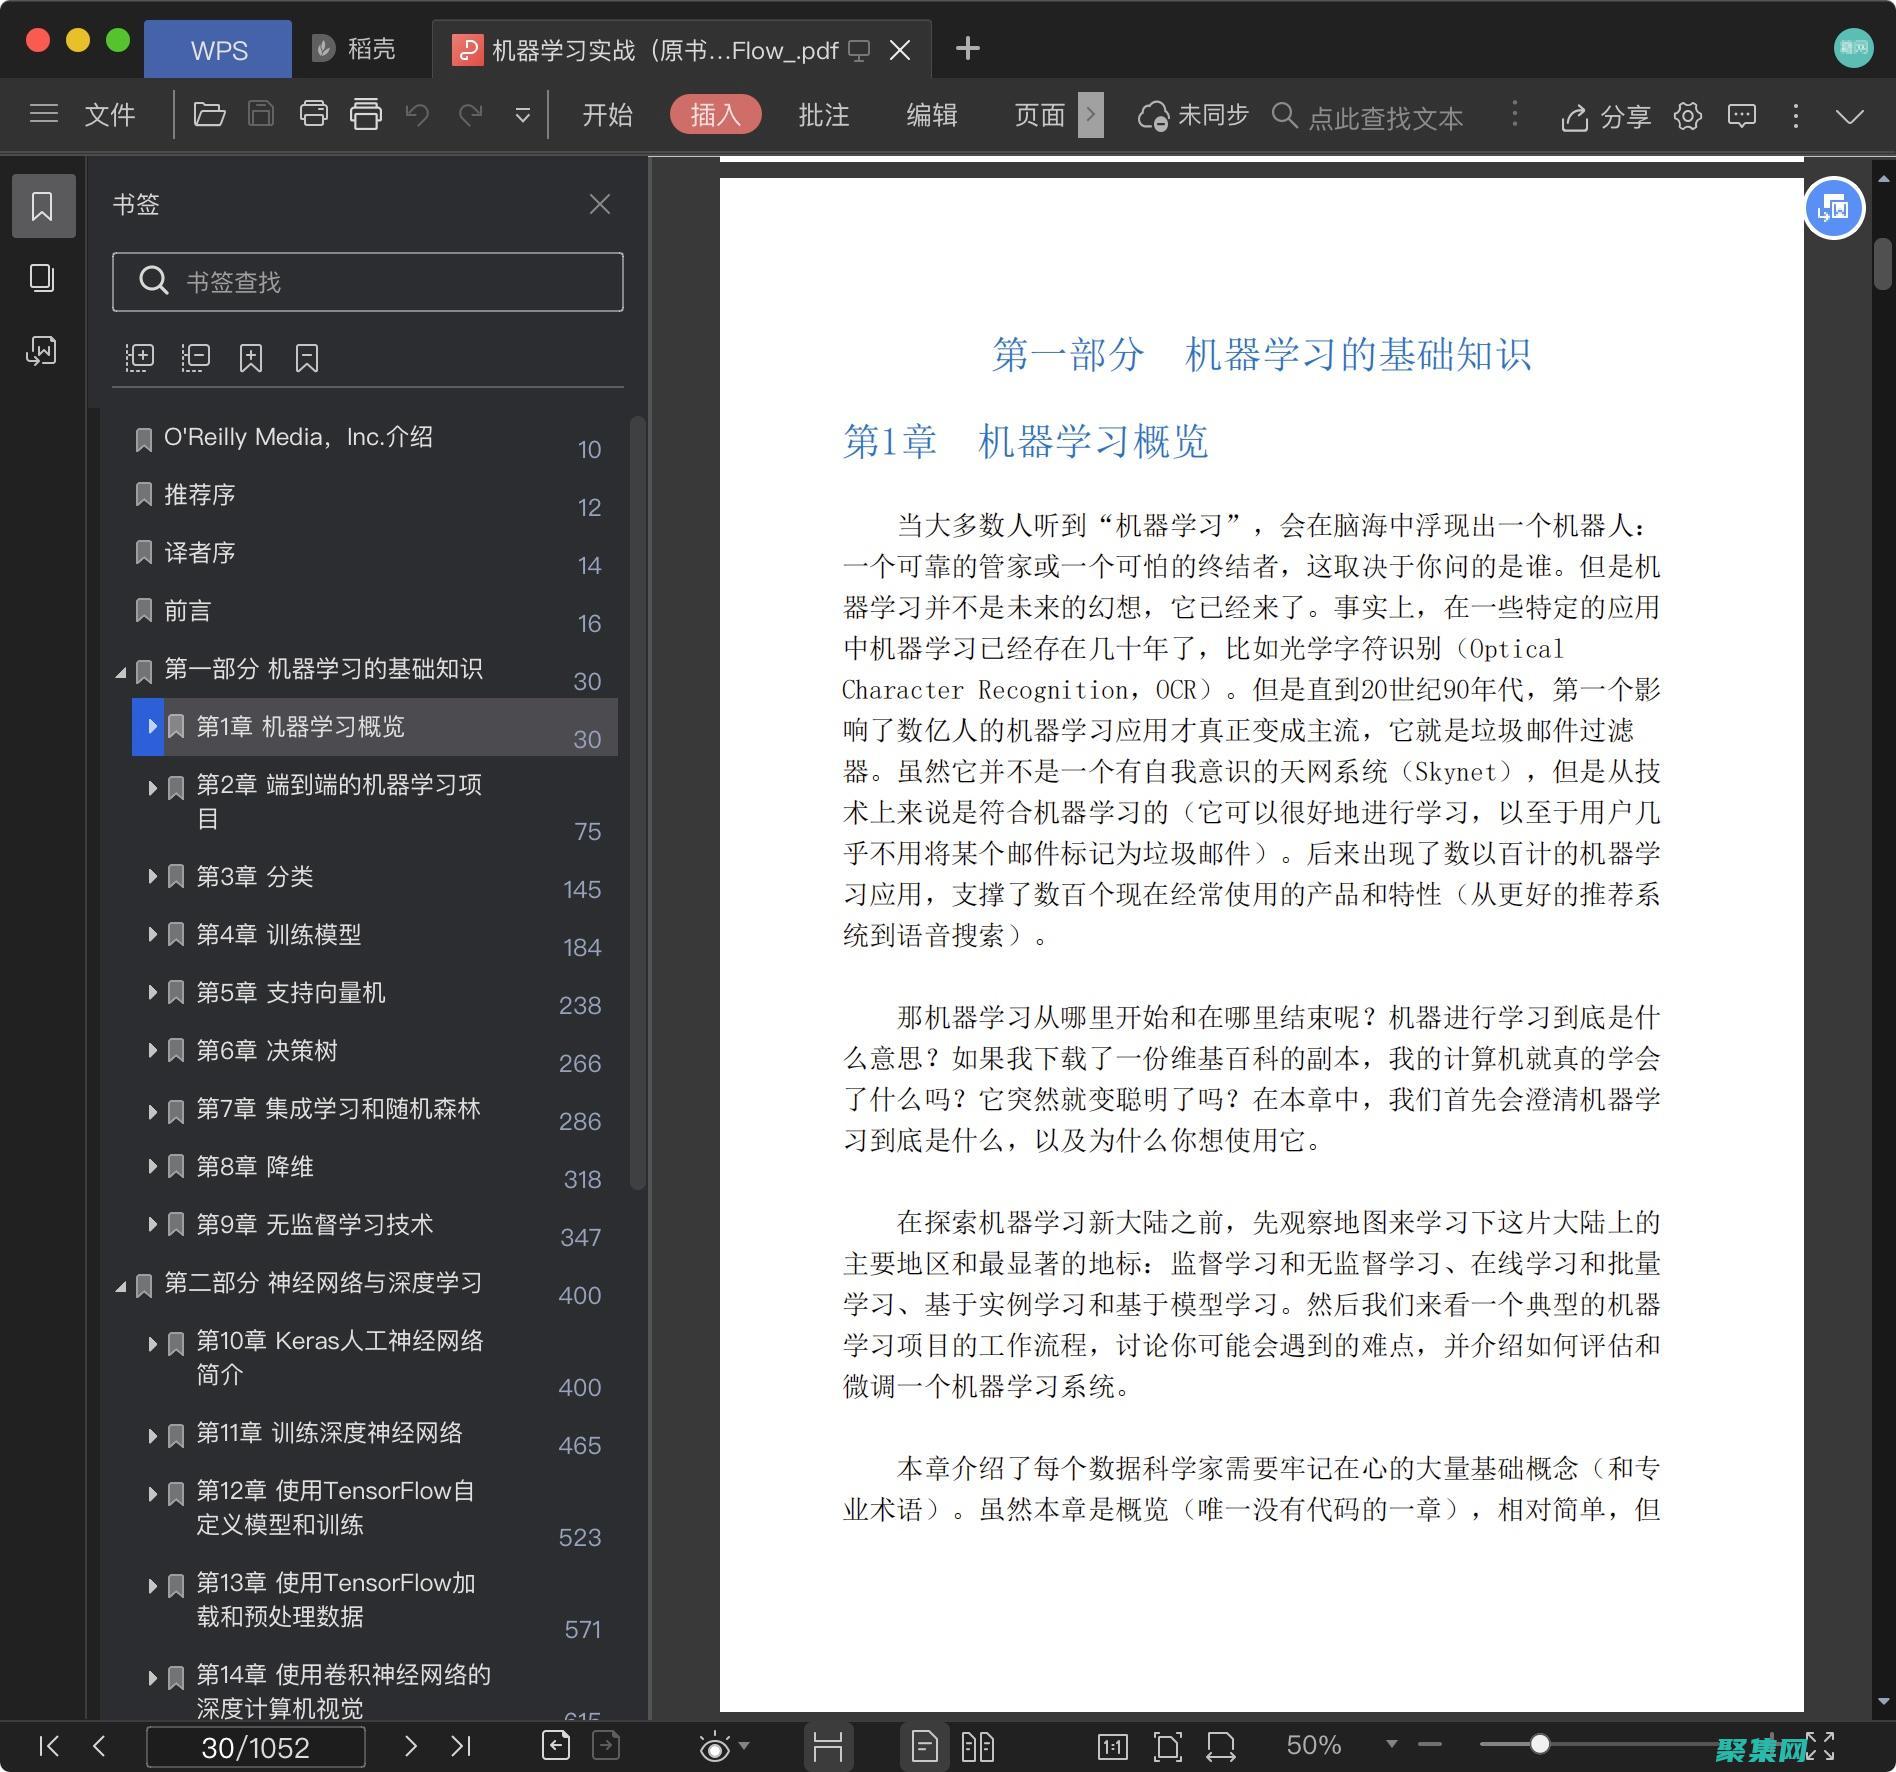
Task: Open the settings gear in toolbar
Action: pos(1688,116)
